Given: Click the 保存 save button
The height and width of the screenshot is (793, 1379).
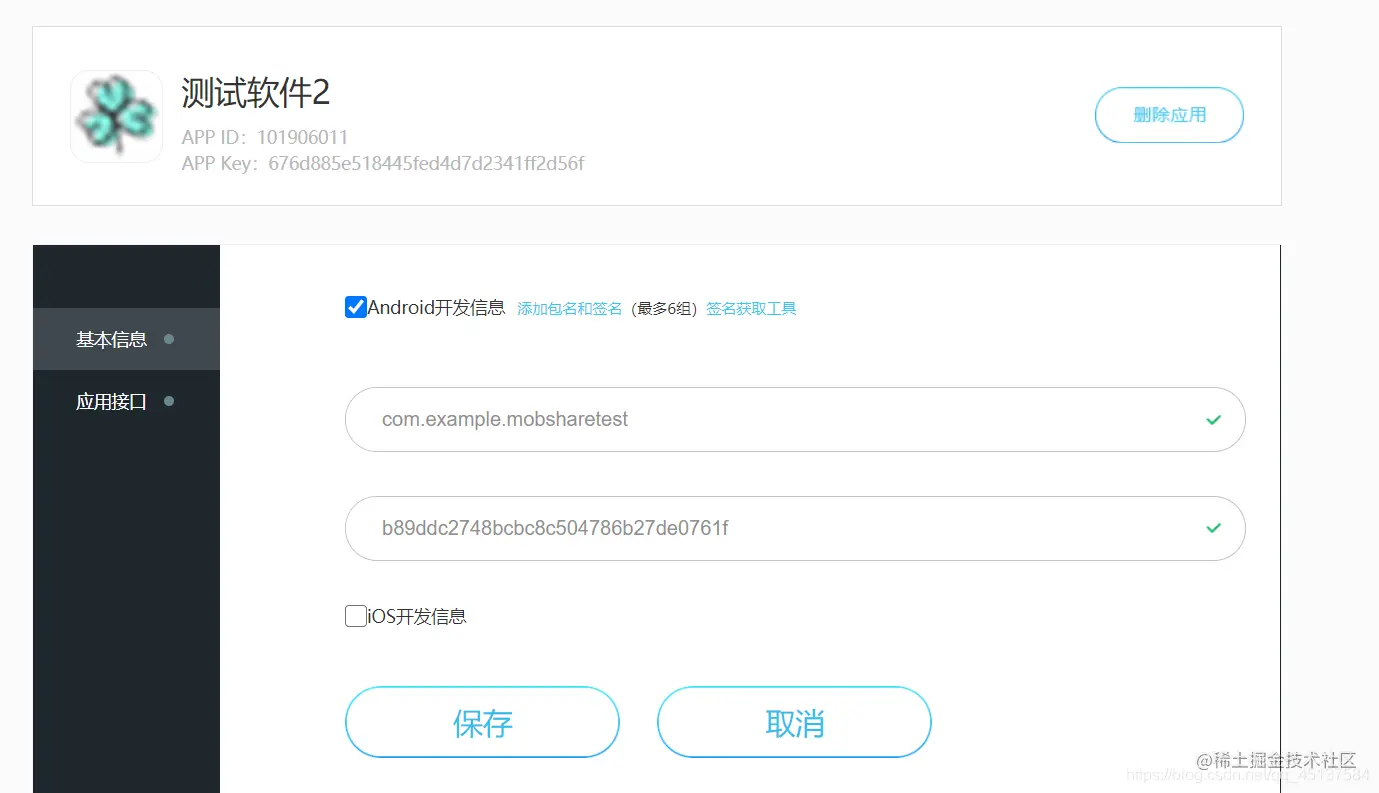Looking at the screenshot, I should click(482, 722).
